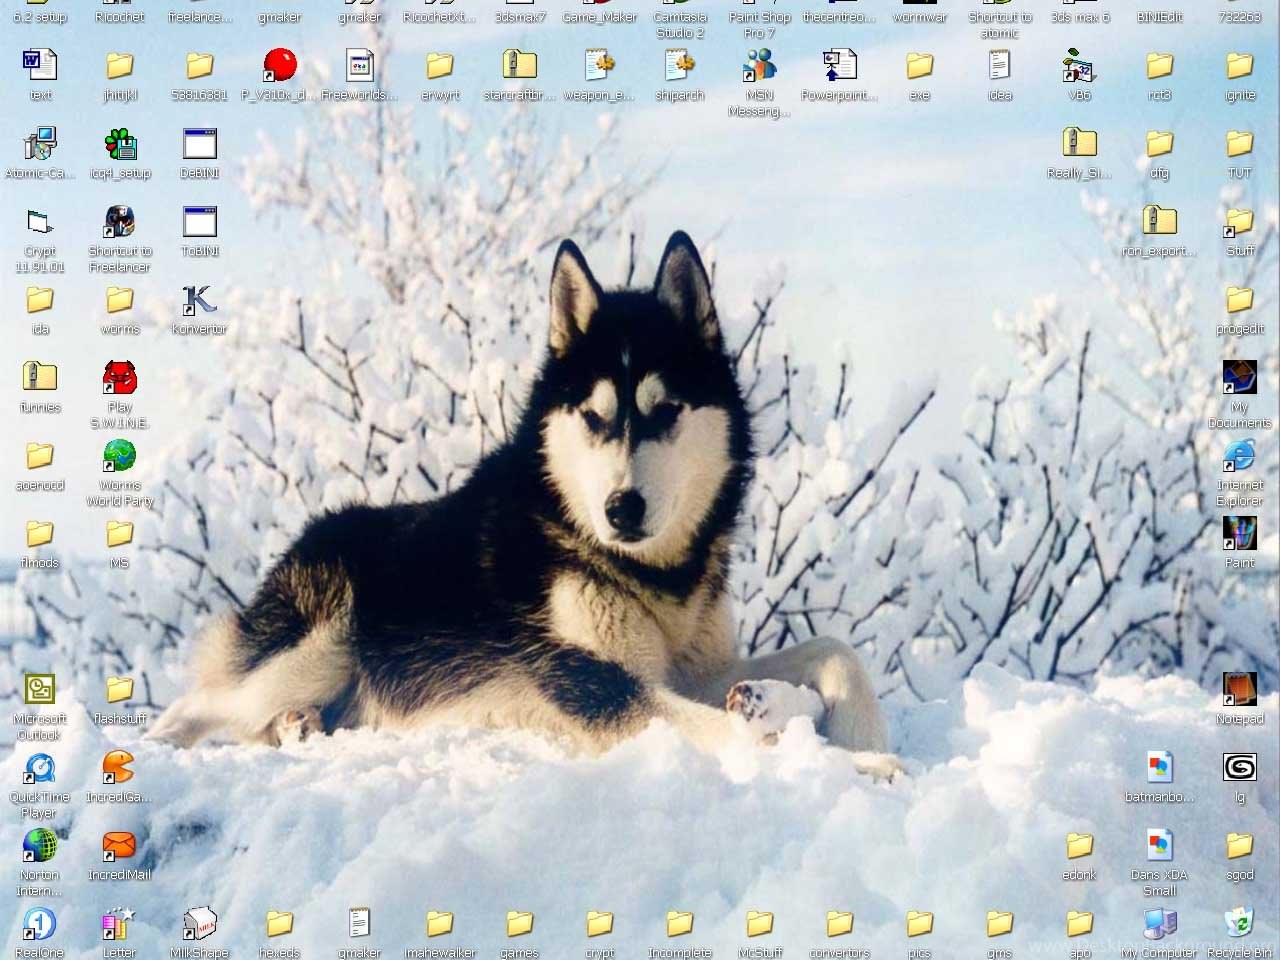Open the batmanbo image file
The height and width of the screenshot is (960, 1280).
click(x=1160, y=768)
